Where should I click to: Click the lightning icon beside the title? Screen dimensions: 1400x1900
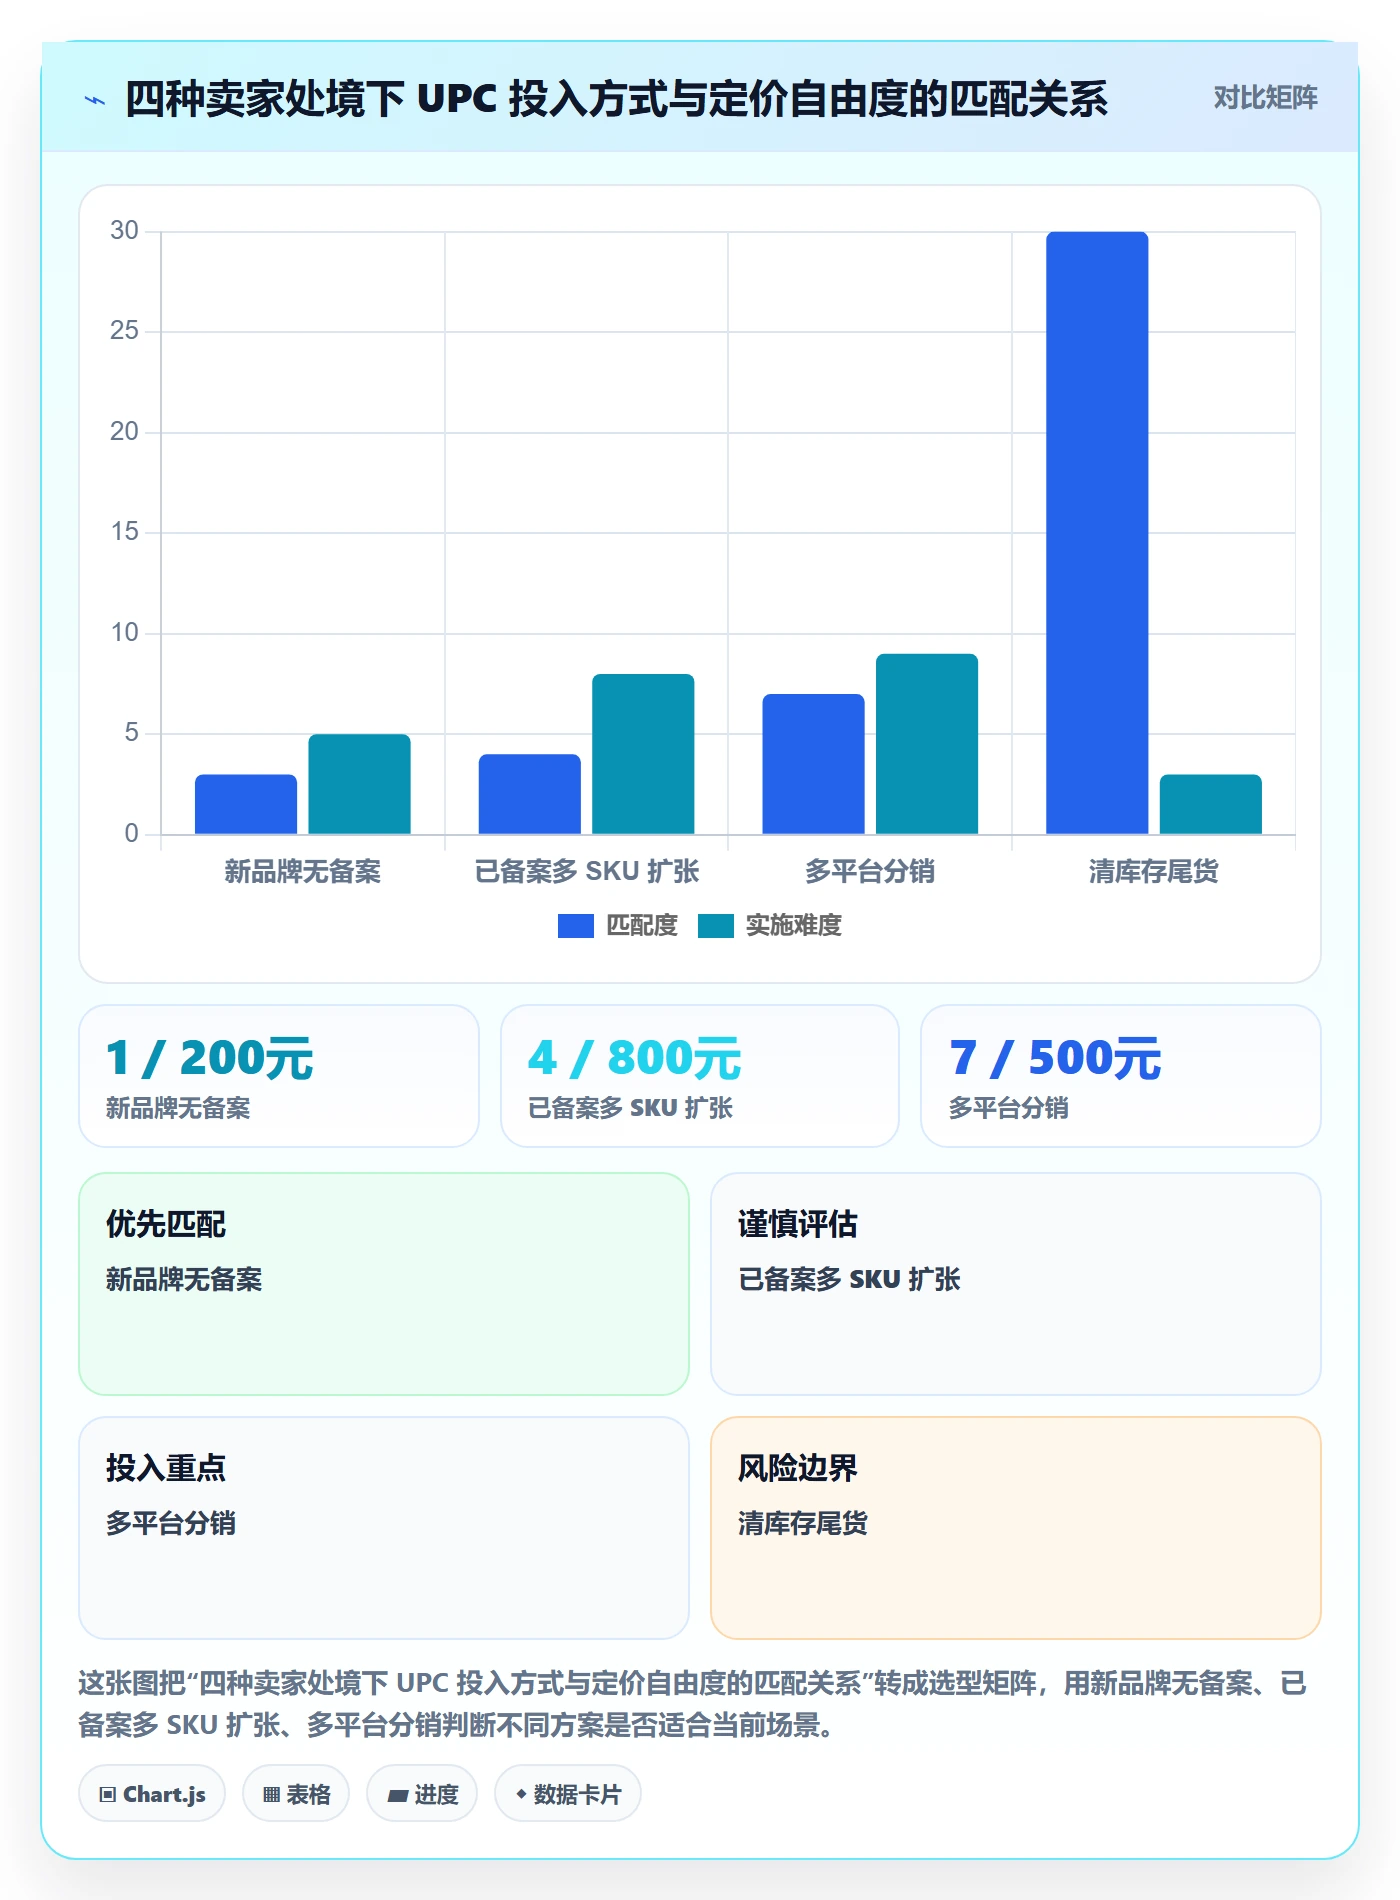(95, 100)
